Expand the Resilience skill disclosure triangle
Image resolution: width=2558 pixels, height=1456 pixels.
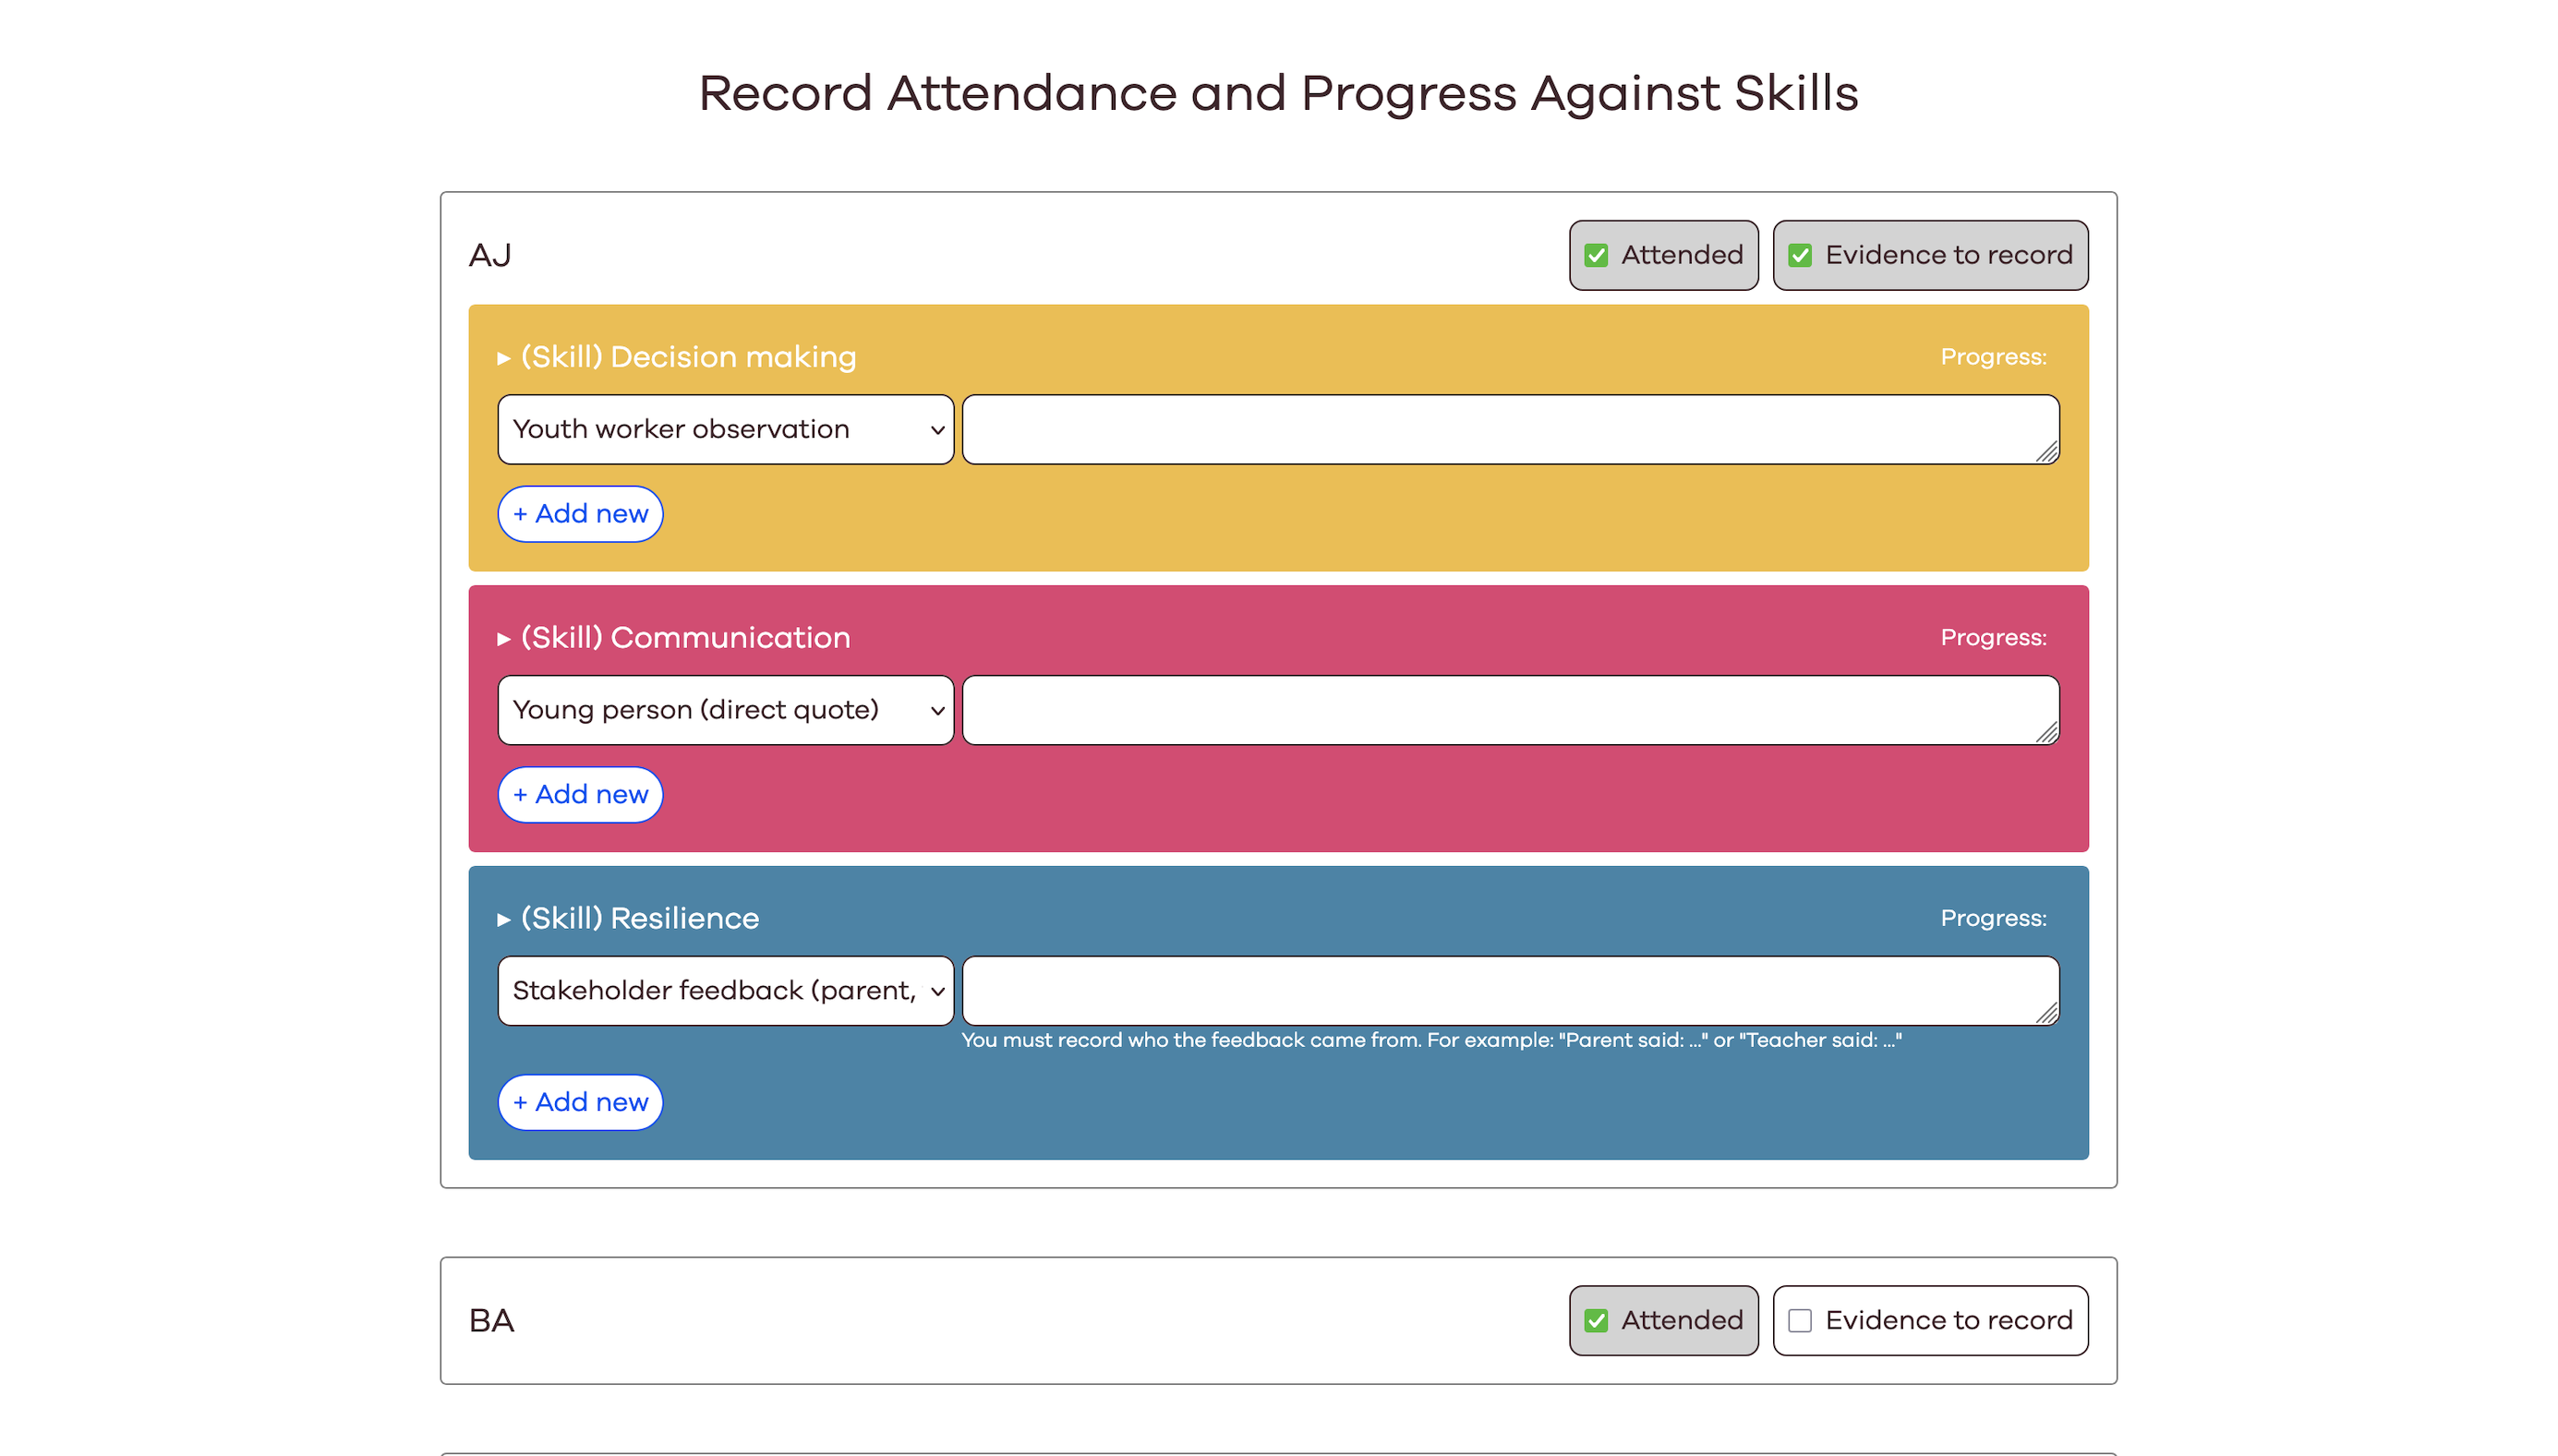tap(504, 919)
